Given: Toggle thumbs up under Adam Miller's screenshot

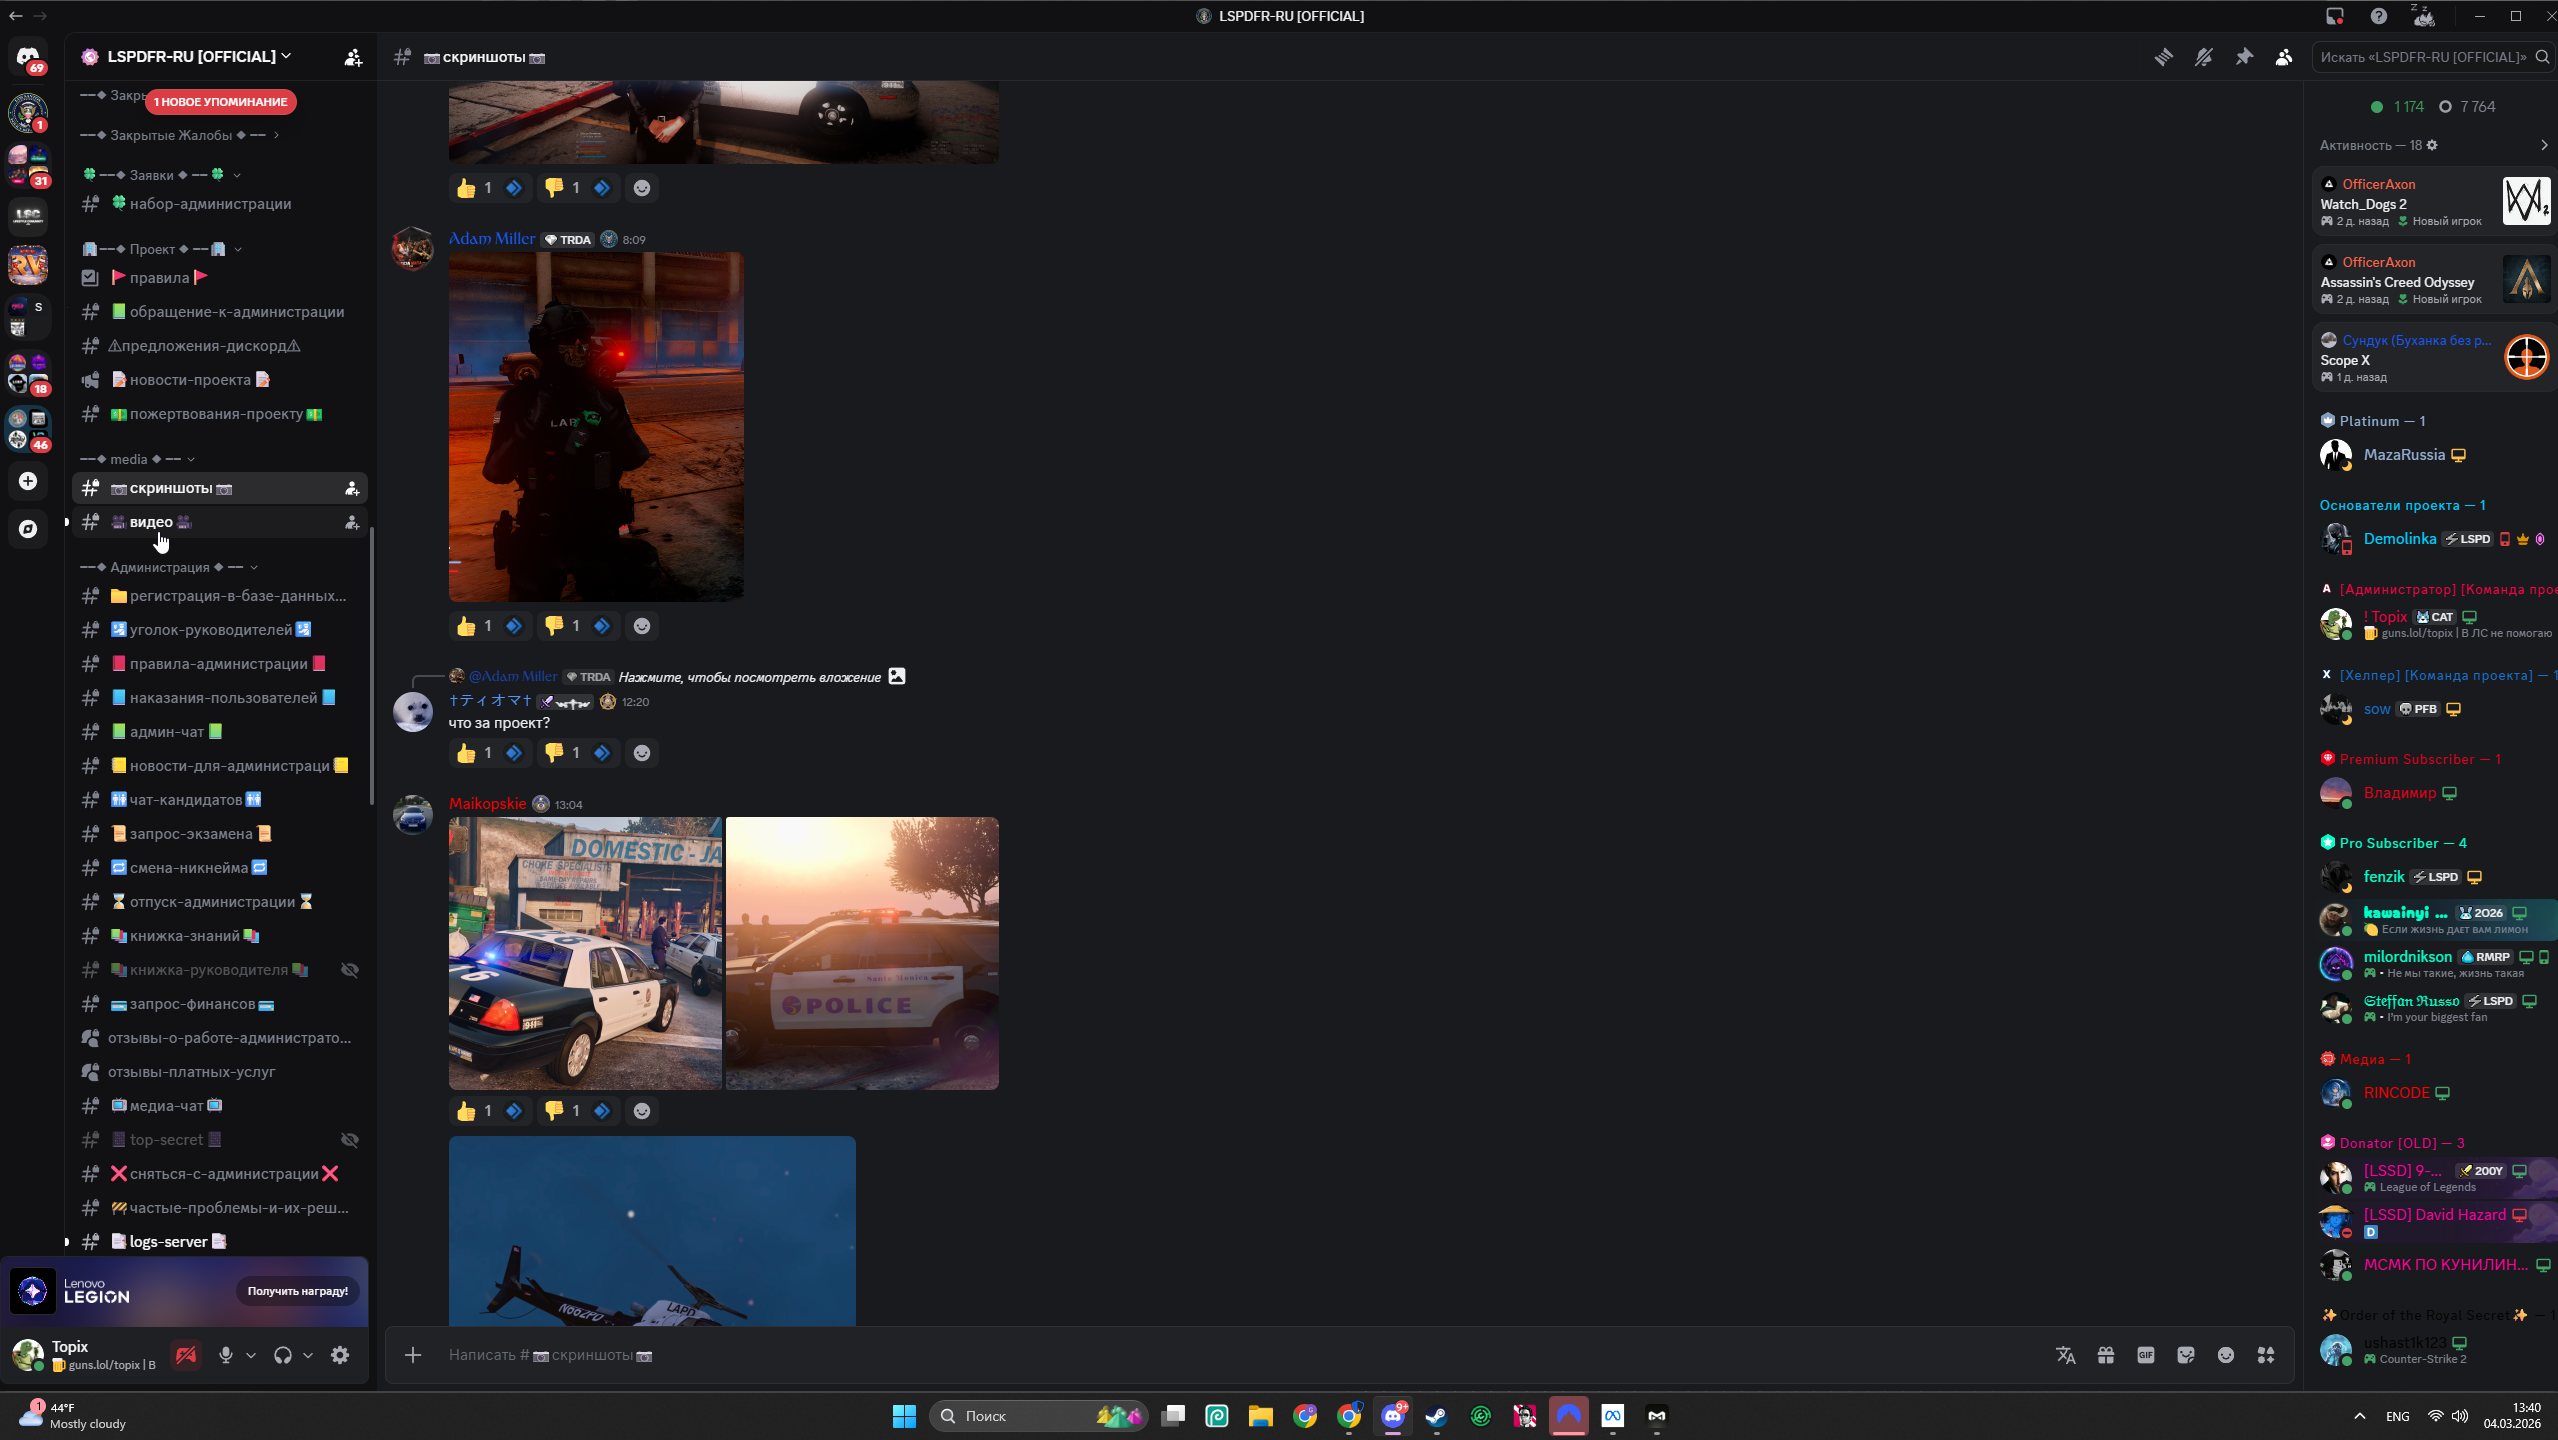Looking at the screenshot, I should (488, 626).
